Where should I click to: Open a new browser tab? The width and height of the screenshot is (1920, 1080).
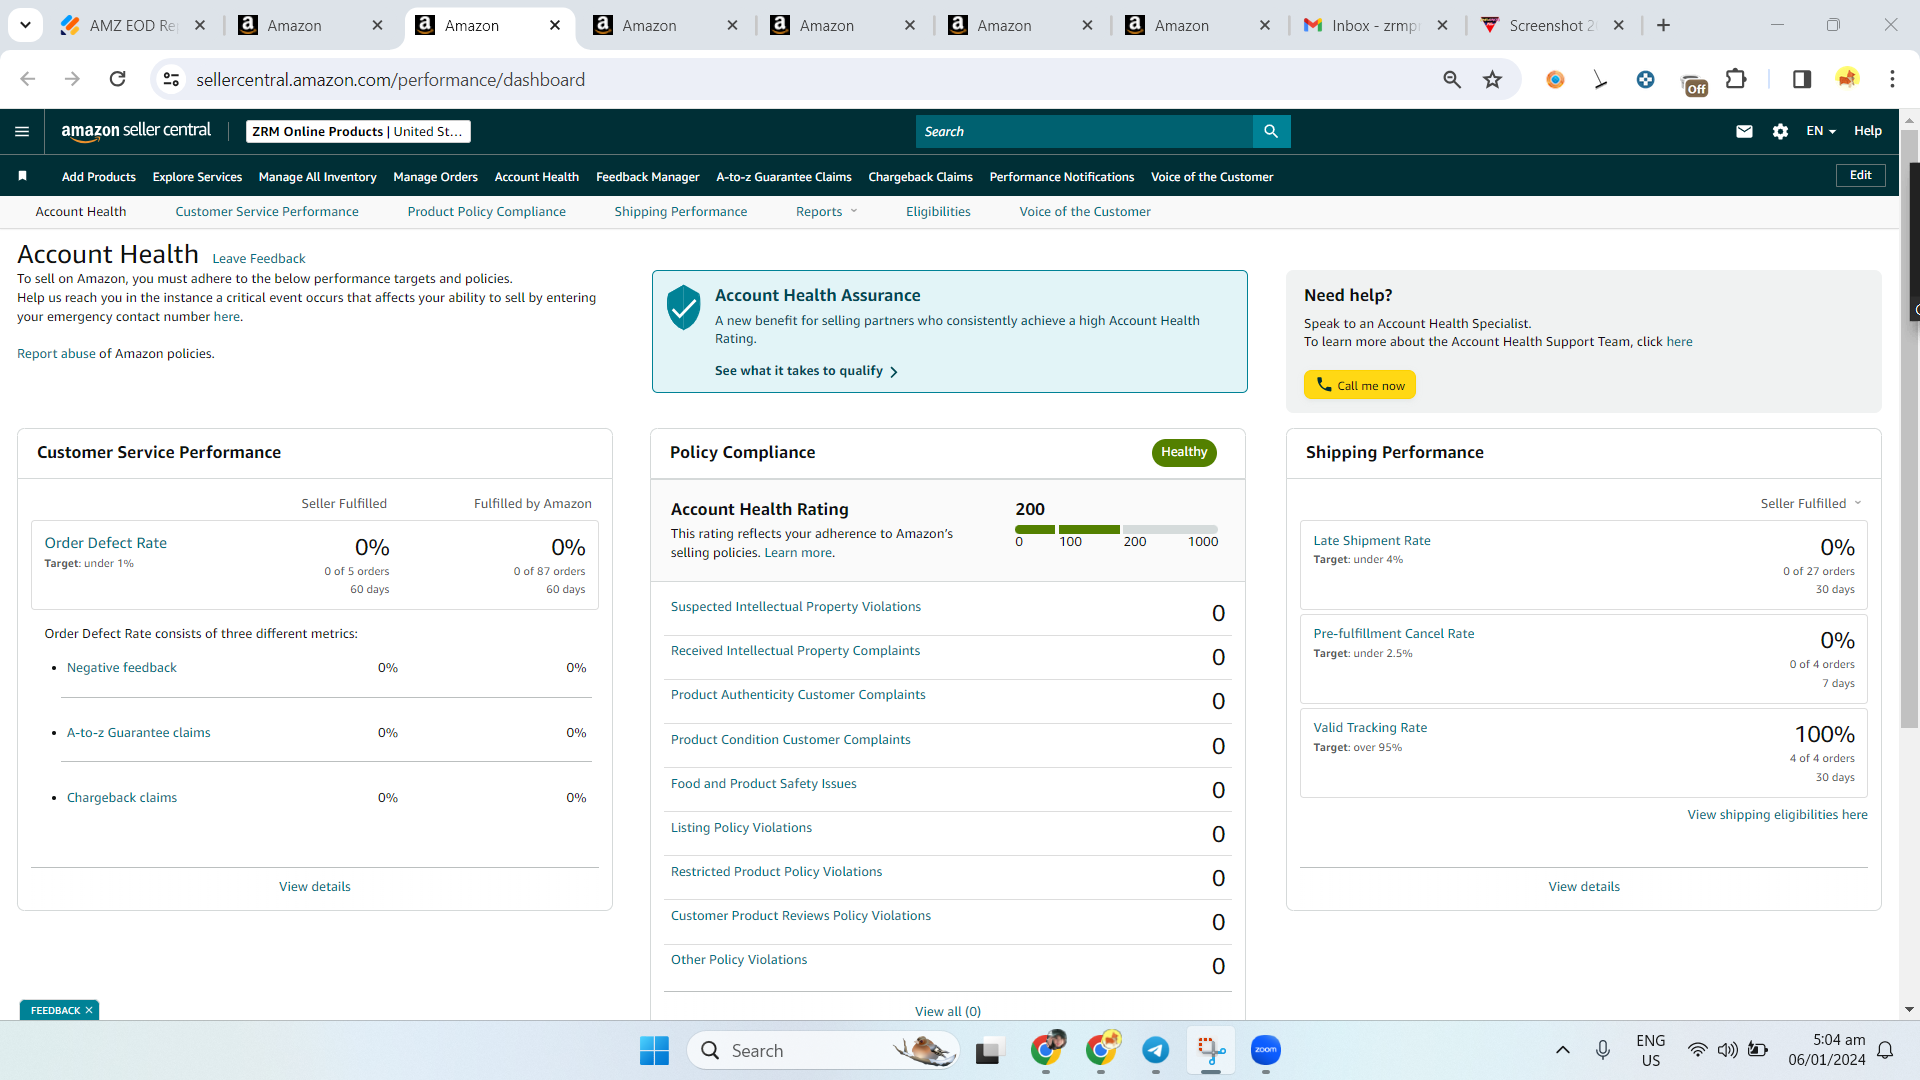[1663, 25]
